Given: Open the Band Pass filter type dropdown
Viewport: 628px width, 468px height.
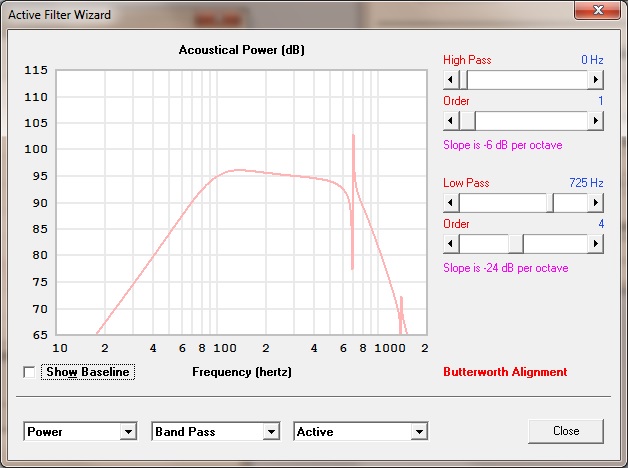Looking at the screenshot, I should (271, 432).
